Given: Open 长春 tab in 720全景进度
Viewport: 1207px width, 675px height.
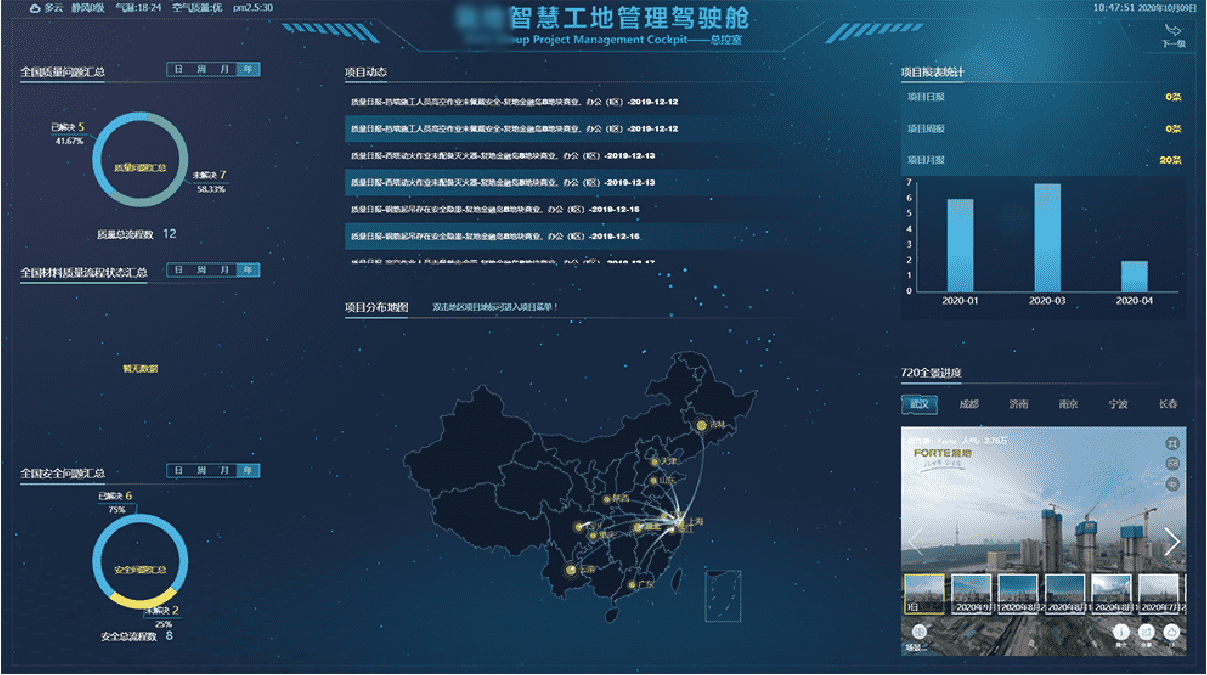Looking at the screenshot, I should [x=1167, y=404].
